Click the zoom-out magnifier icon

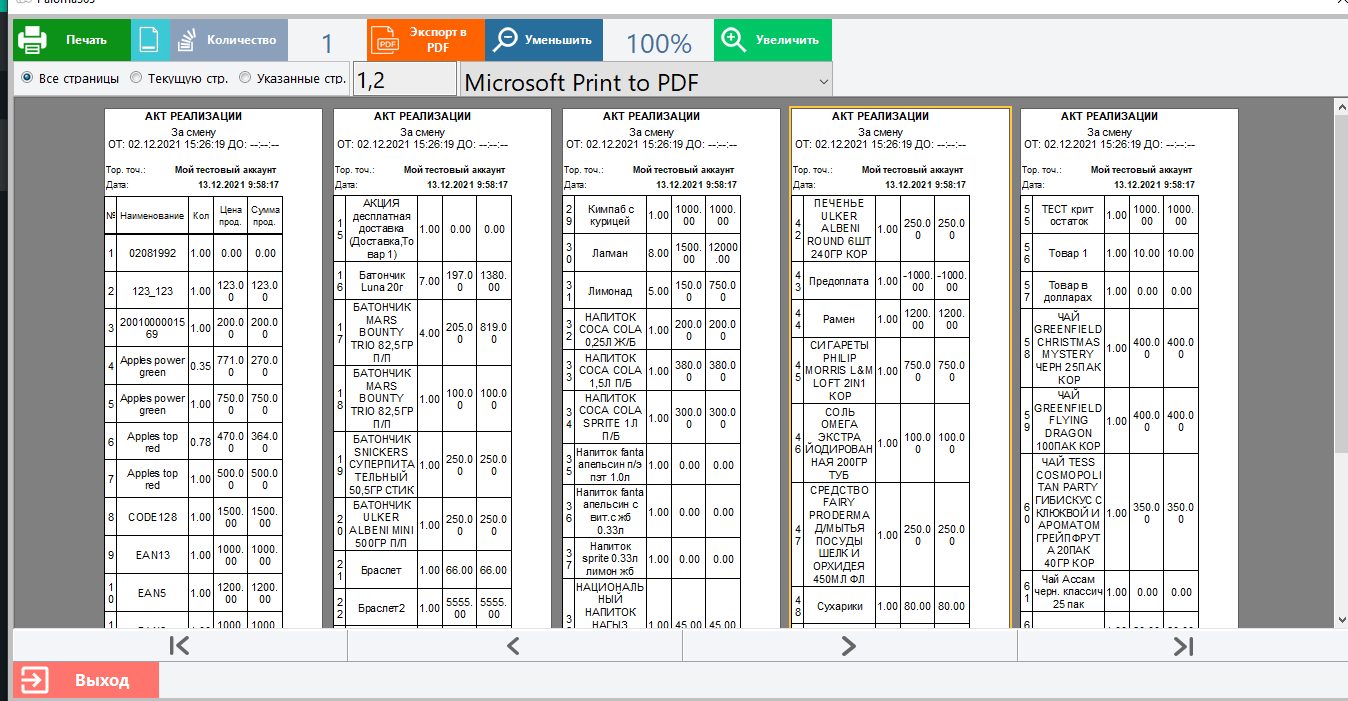click(507, 40)
